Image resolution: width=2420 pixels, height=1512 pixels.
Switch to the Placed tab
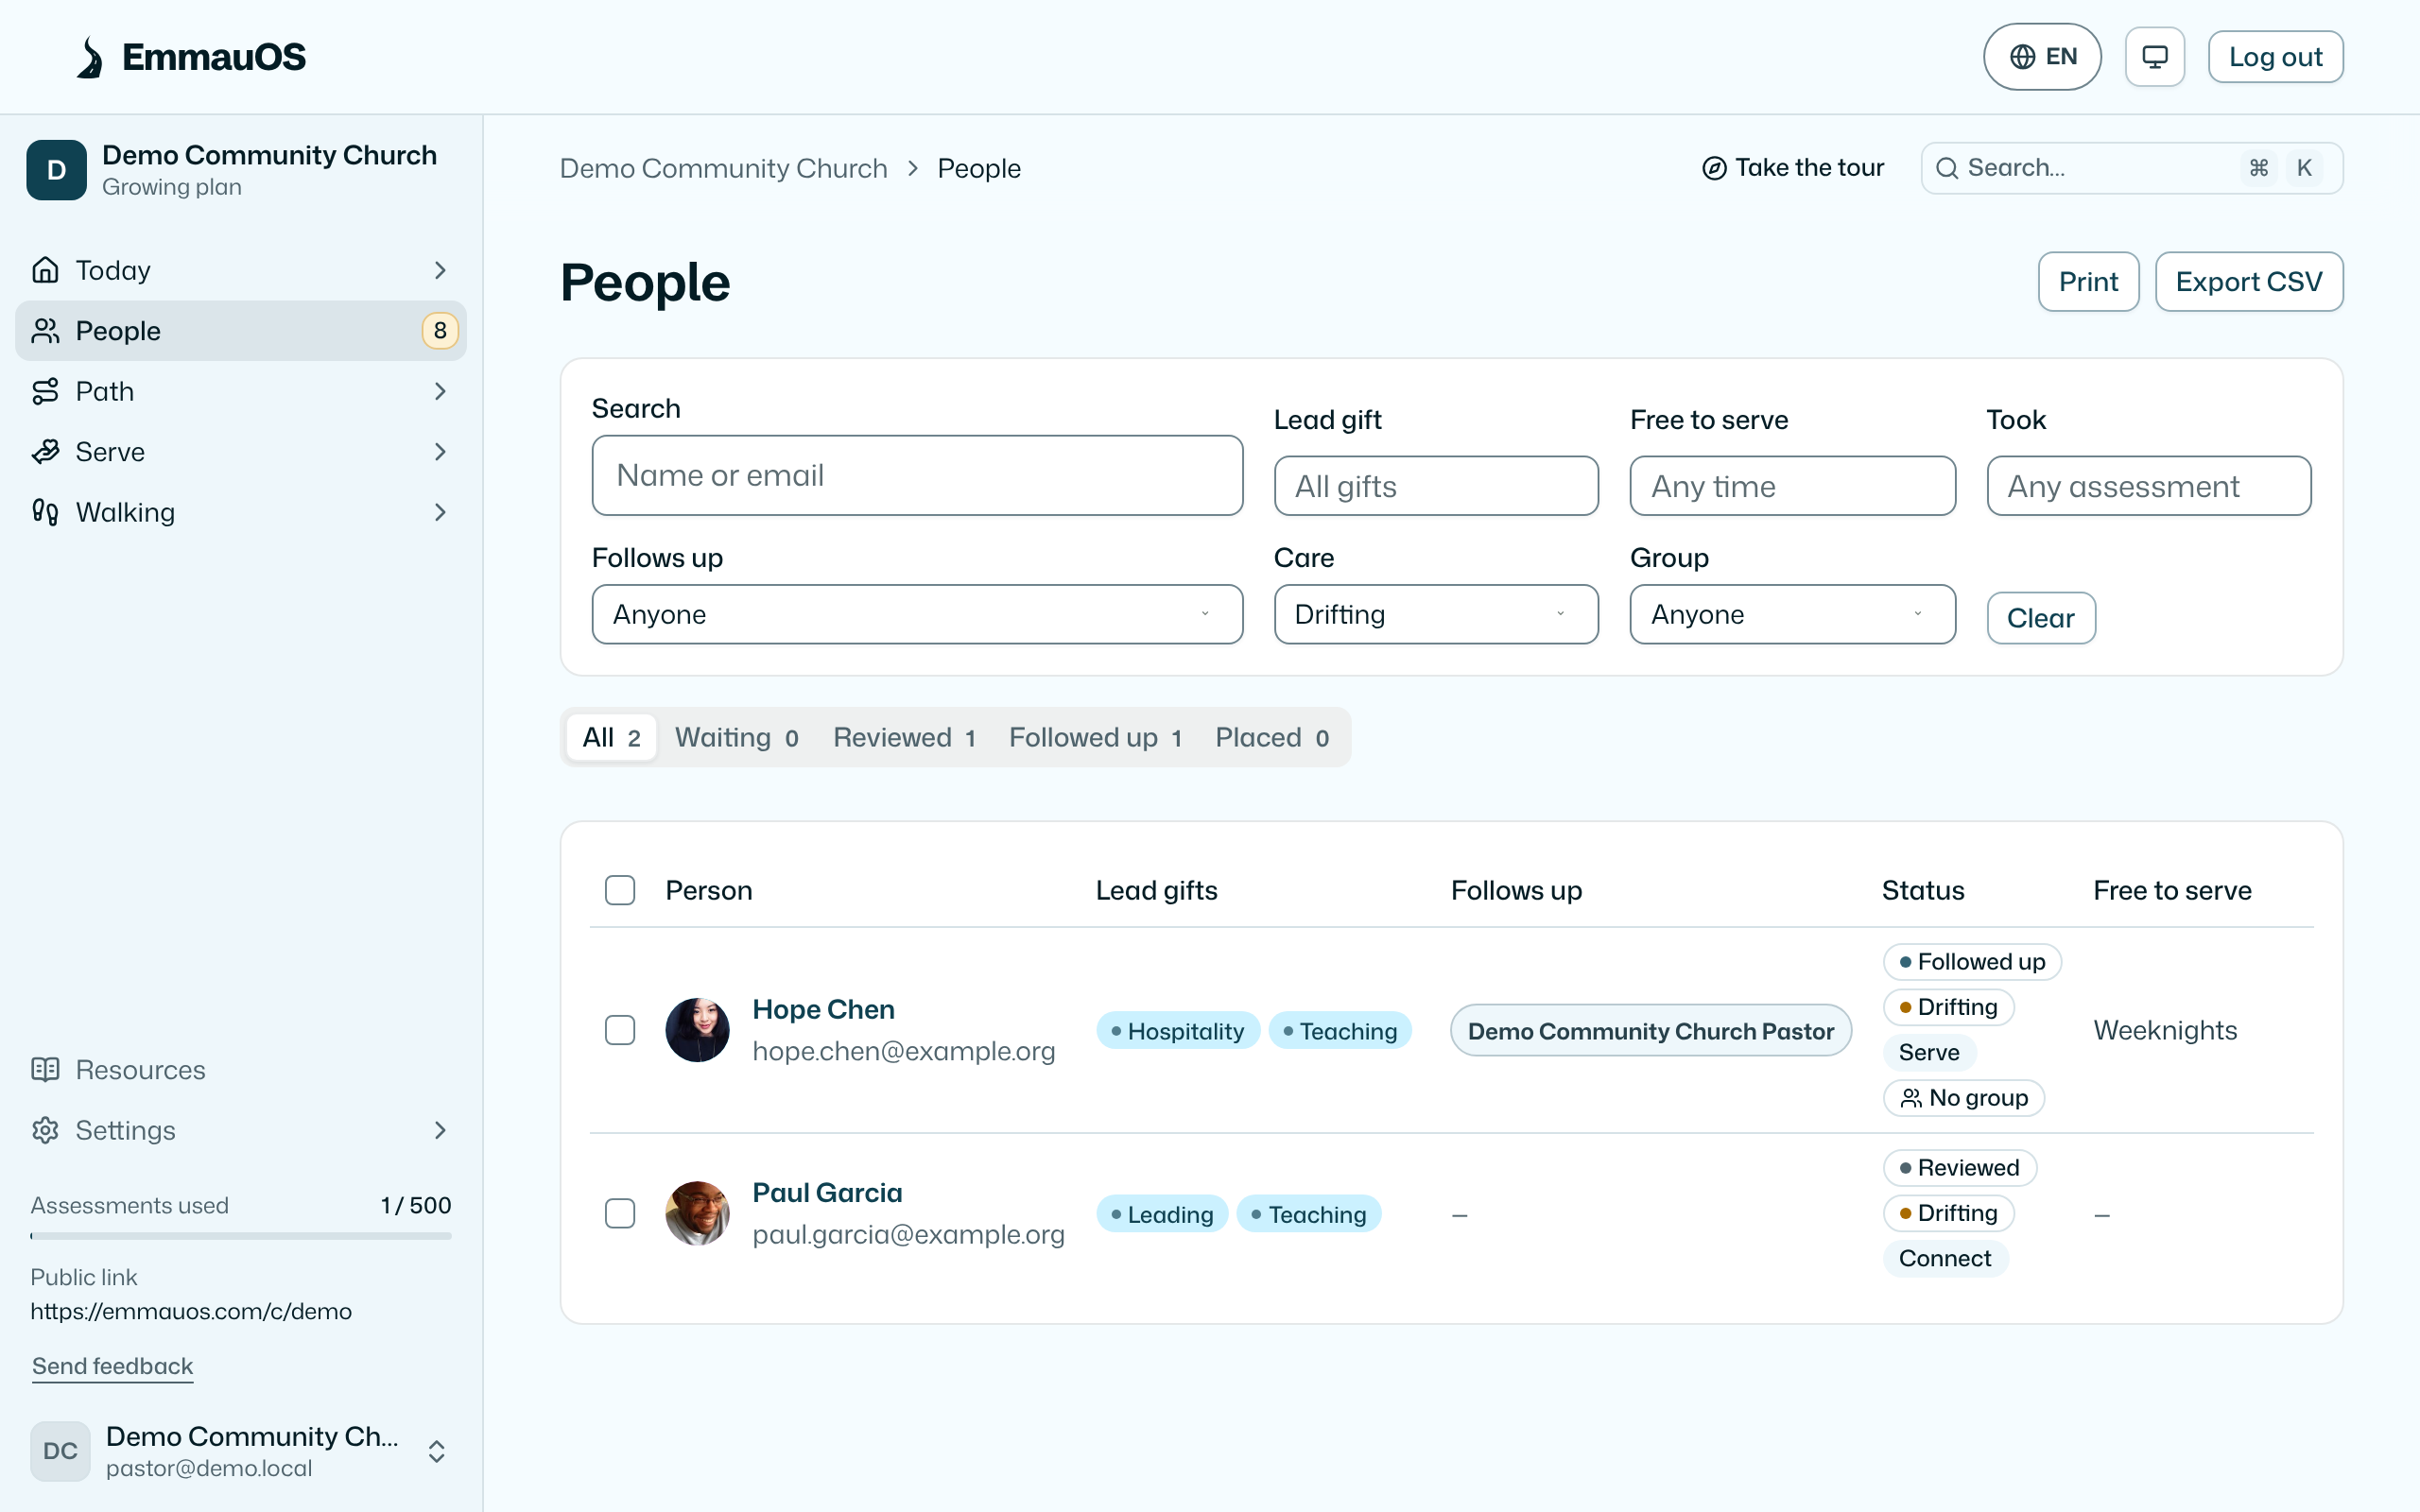tap(1272, 738)
